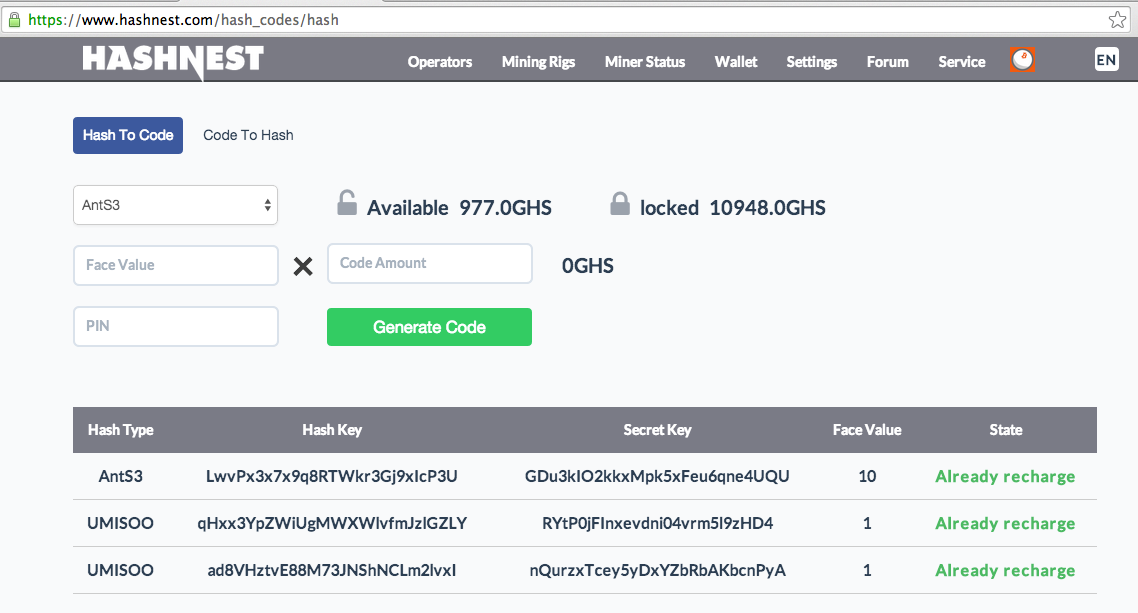Open the AntS3 hash type dropdown
Screen dimensions: 1138x613
176,205
